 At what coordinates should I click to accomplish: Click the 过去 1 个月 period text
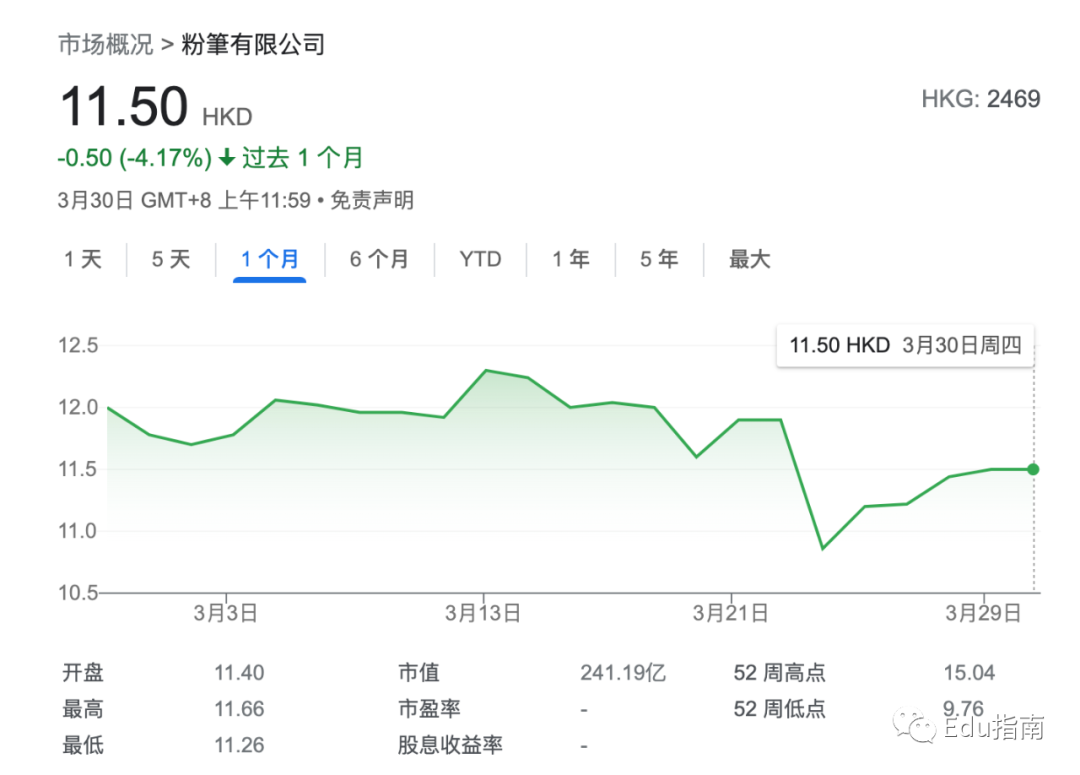[302, 158]
